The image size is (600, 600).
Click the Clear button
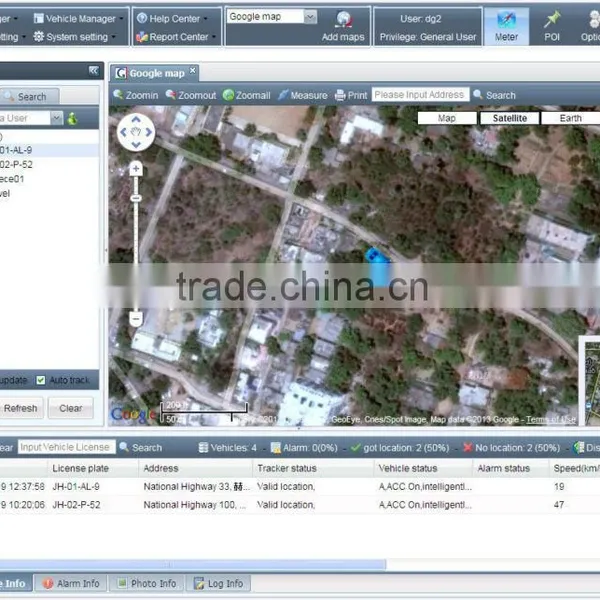pyautogui.click(x=71, y=408)
